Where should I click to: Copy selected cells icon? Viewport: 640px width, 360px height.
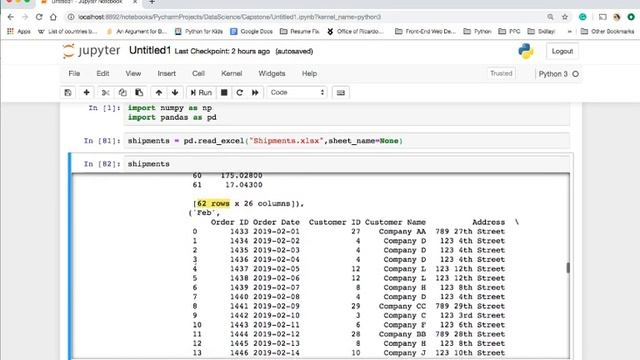pos(122,93)
